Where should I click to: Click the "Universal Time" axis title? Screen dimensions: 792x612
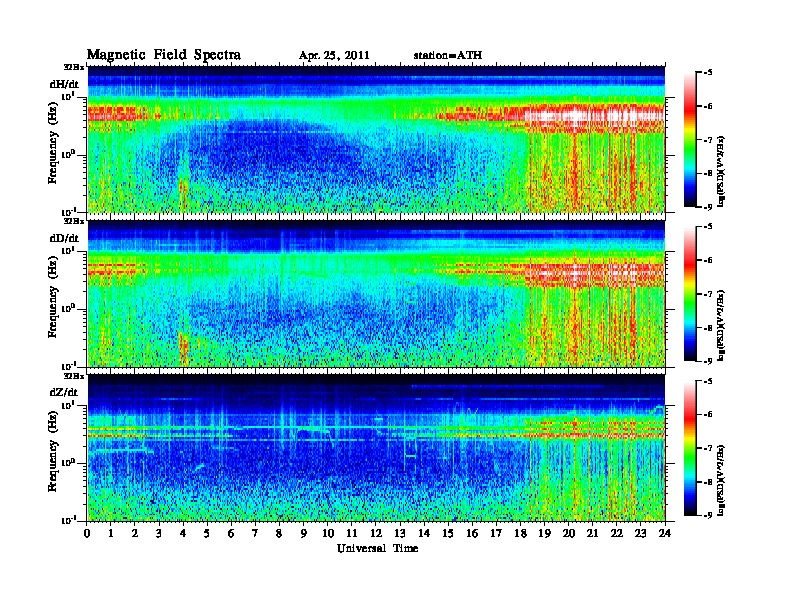[x=377, y=548]
